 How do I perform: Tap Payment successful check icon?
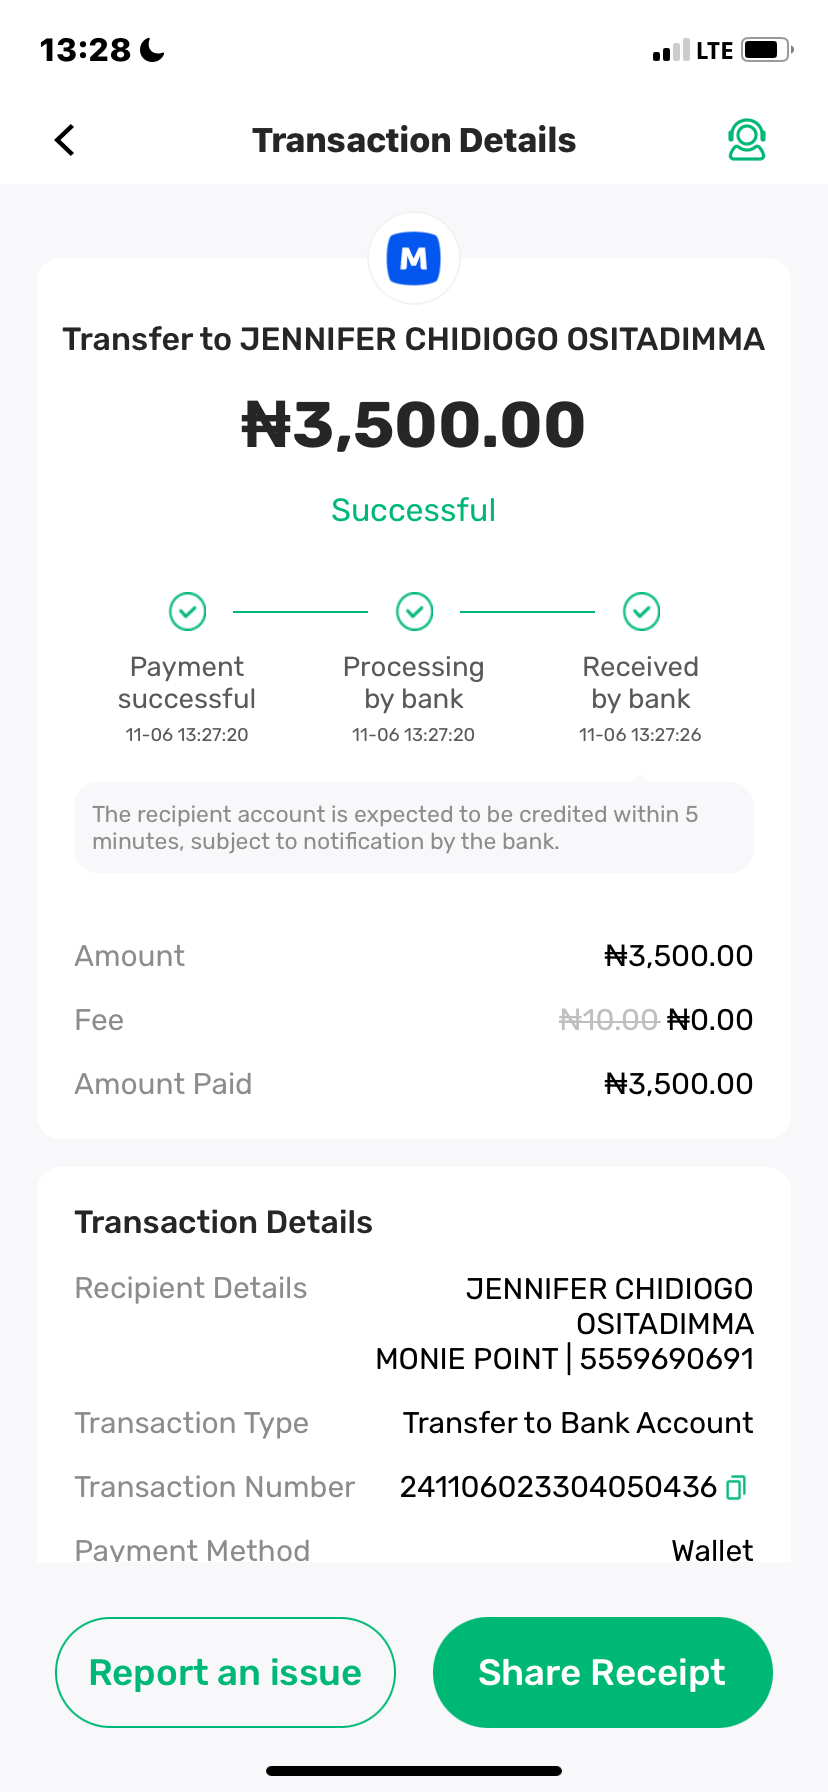click(x=187, y=611)
